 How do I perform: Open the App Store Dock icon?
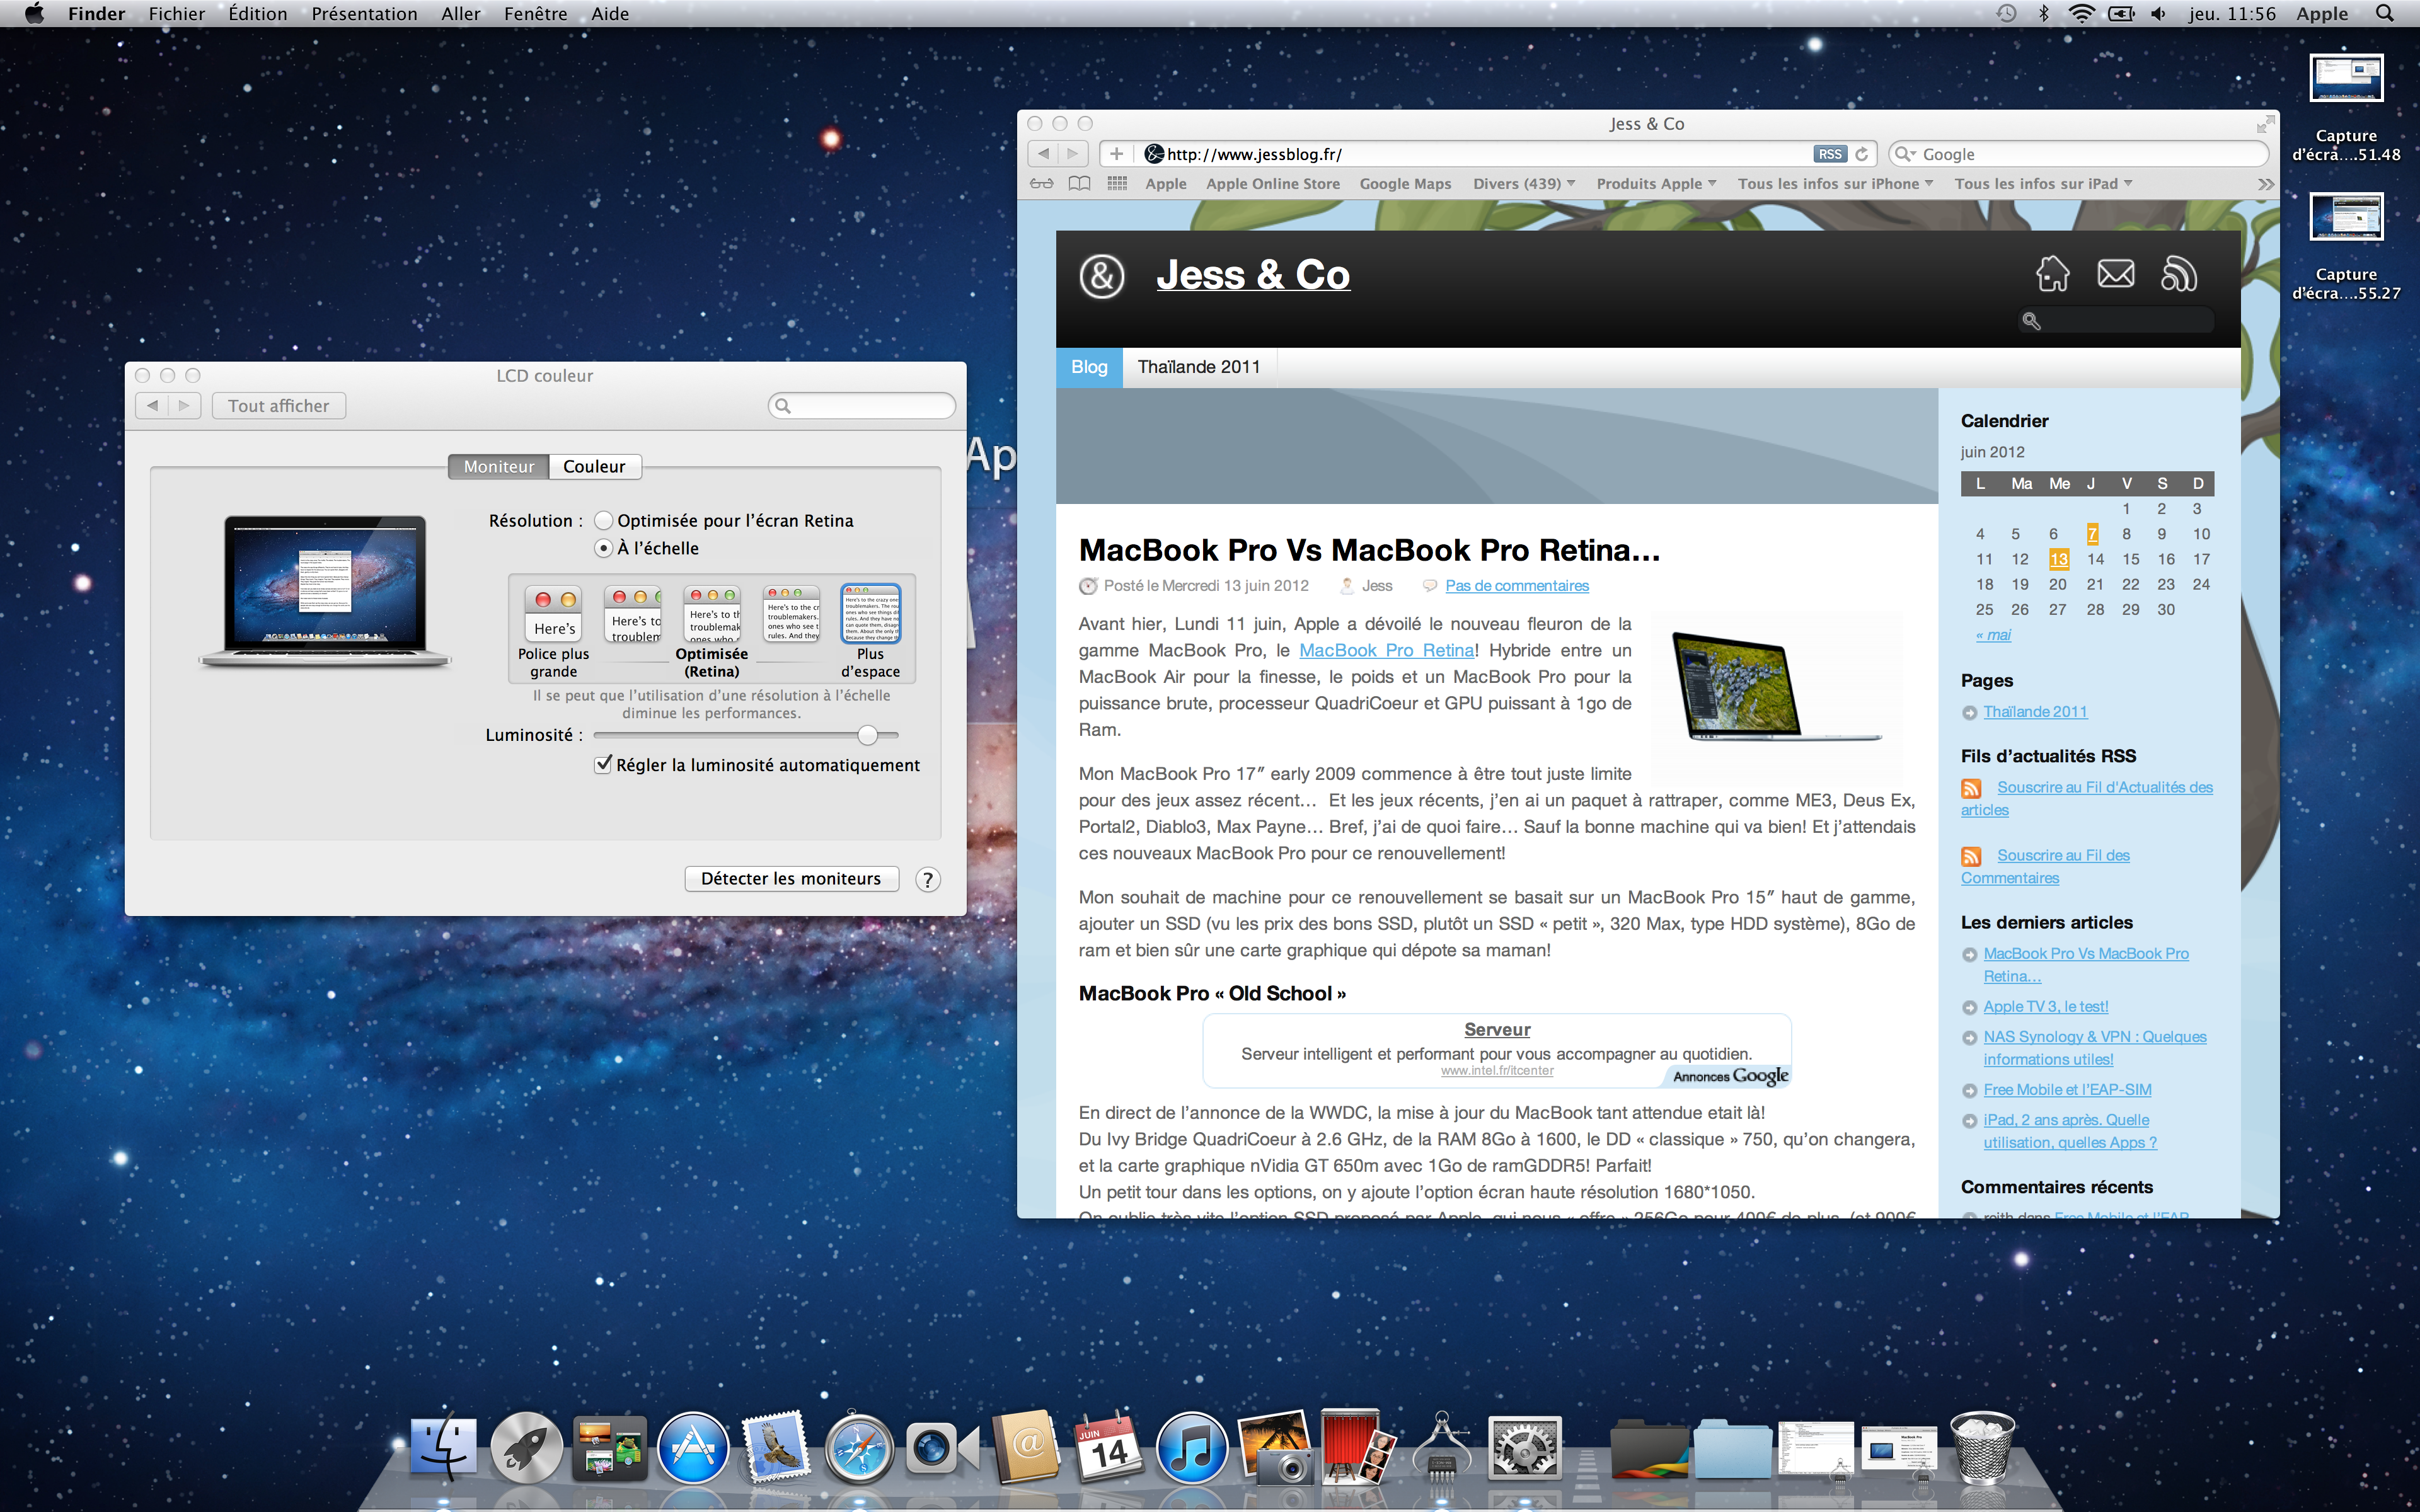[693, 1448]
